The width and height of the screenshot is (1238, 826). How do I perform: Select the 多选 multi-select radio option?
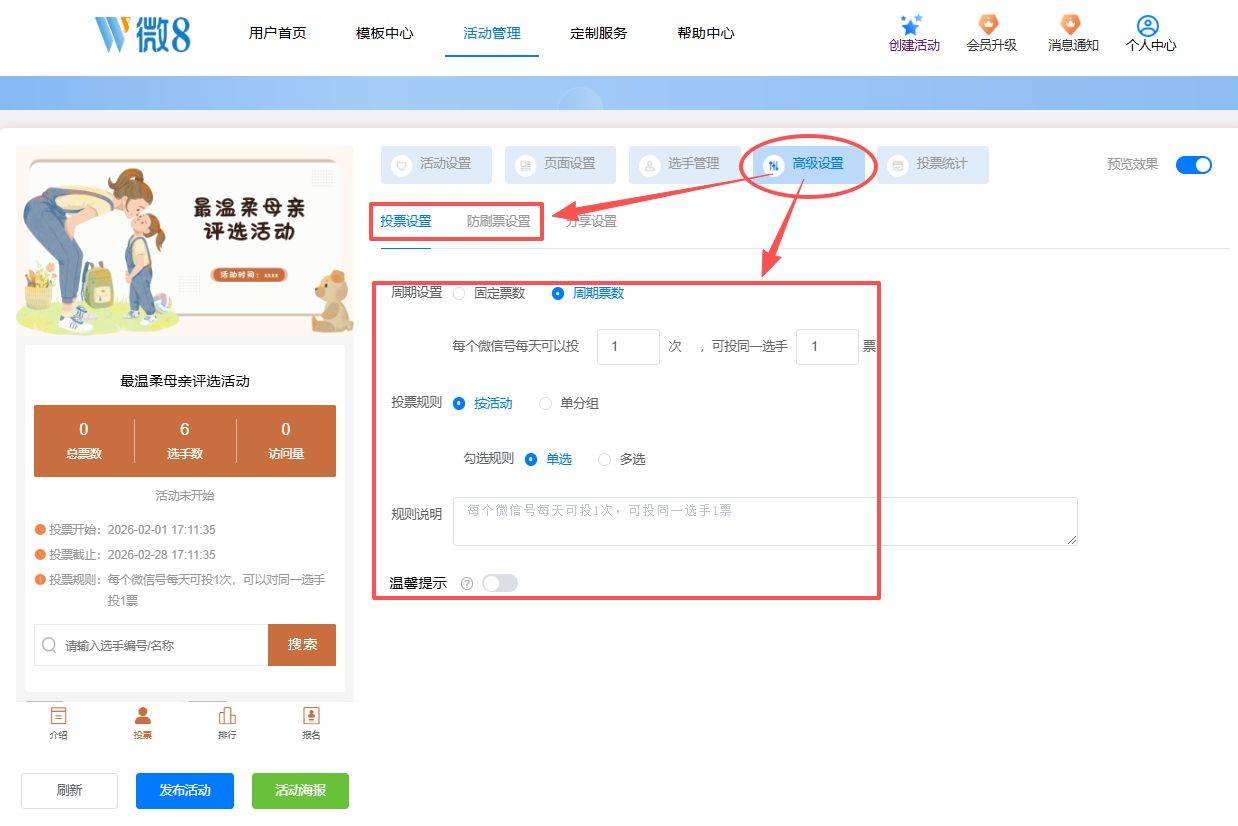click(x=604, y=460)
